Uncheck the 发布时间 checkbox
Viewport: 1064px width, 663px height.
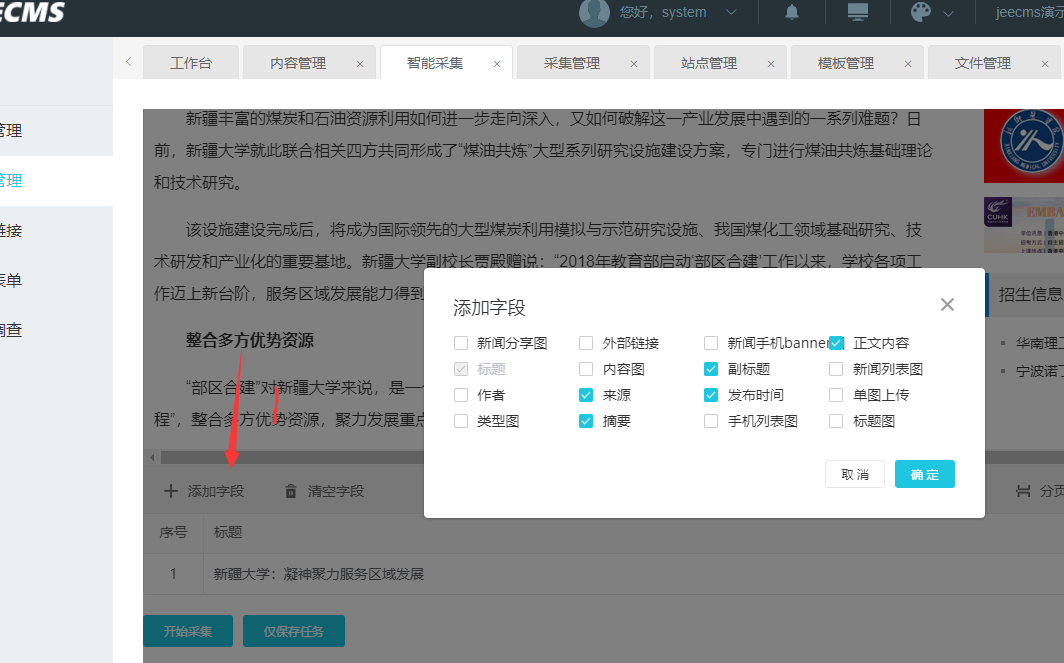(710, 395)
